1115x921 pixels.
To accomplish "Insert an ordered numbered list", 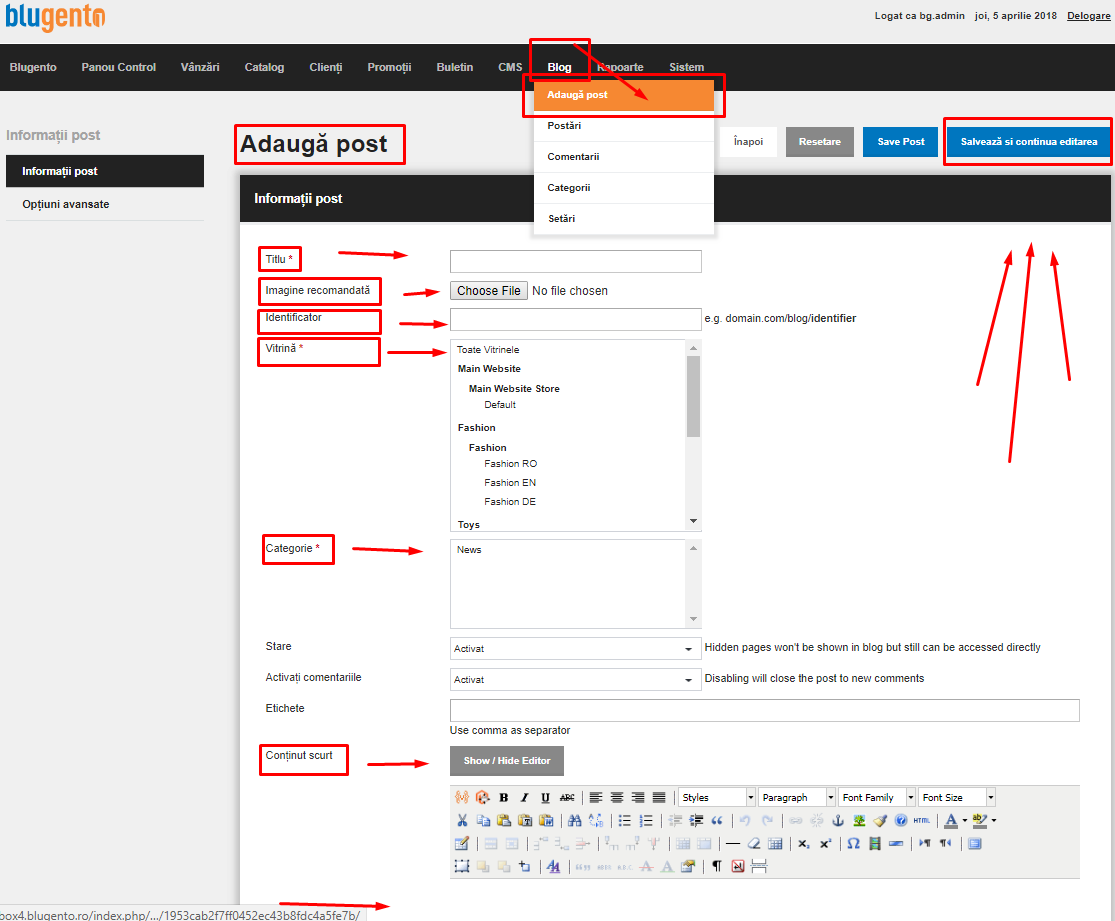I will coord(646,820).
